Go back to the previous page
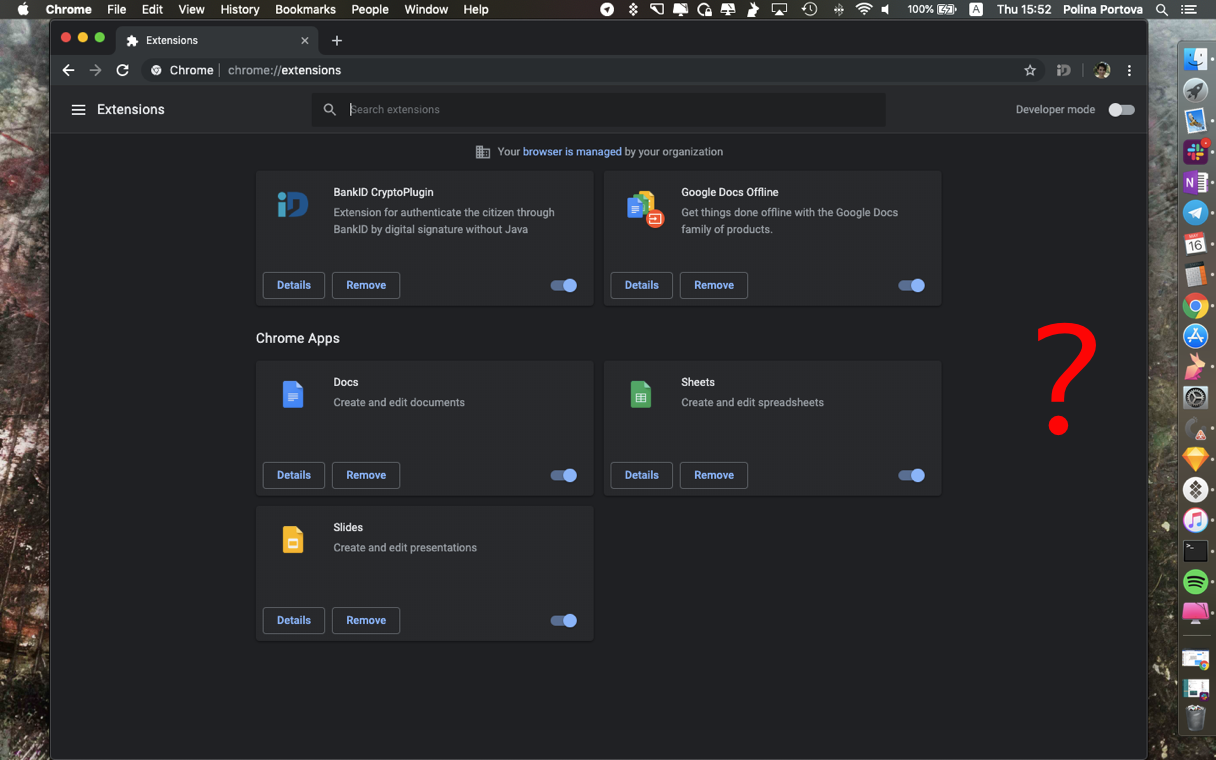 (68, 70)
